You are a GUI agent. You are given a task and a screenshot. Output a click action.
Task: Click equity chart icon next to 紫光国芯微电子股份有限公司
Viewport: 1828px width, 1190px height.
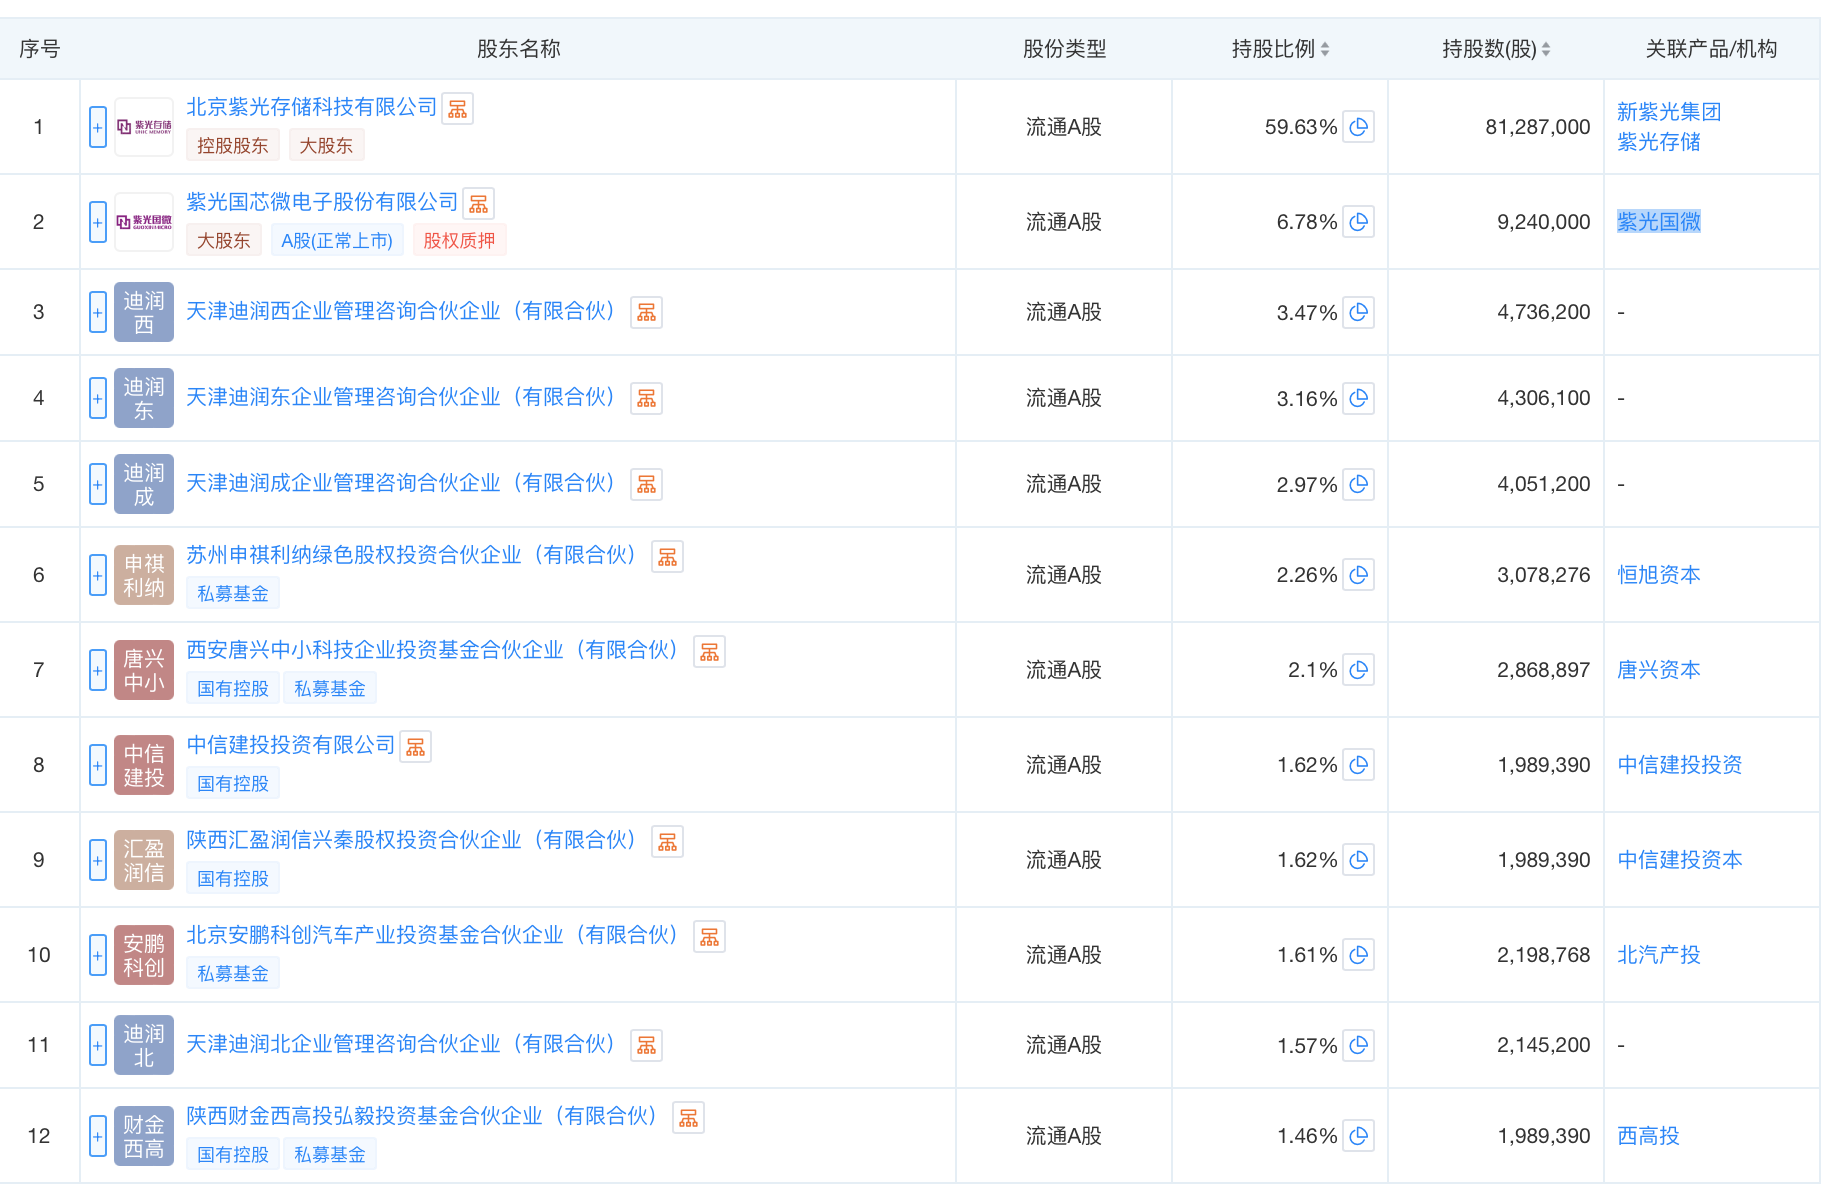(x=478, y=204)
